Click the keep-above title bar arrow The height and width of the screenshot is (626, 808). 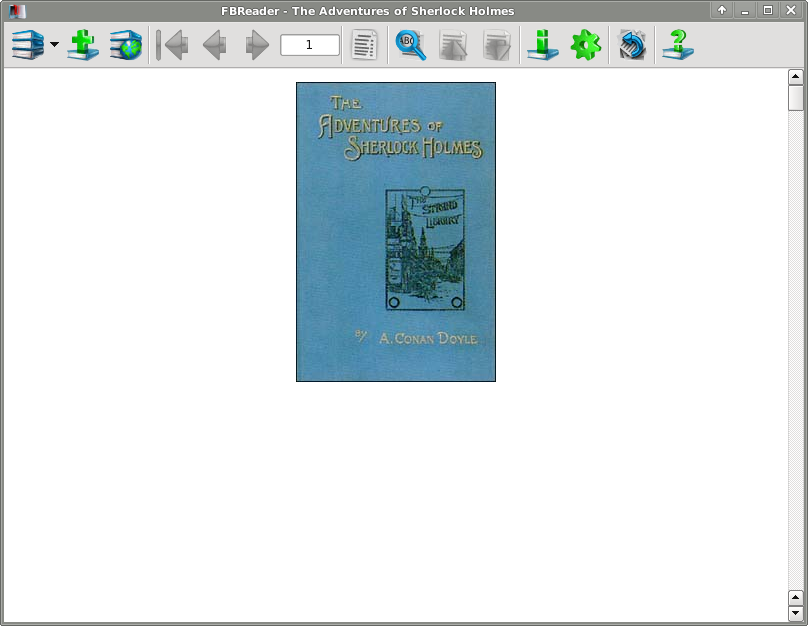(x=722, y=10)
